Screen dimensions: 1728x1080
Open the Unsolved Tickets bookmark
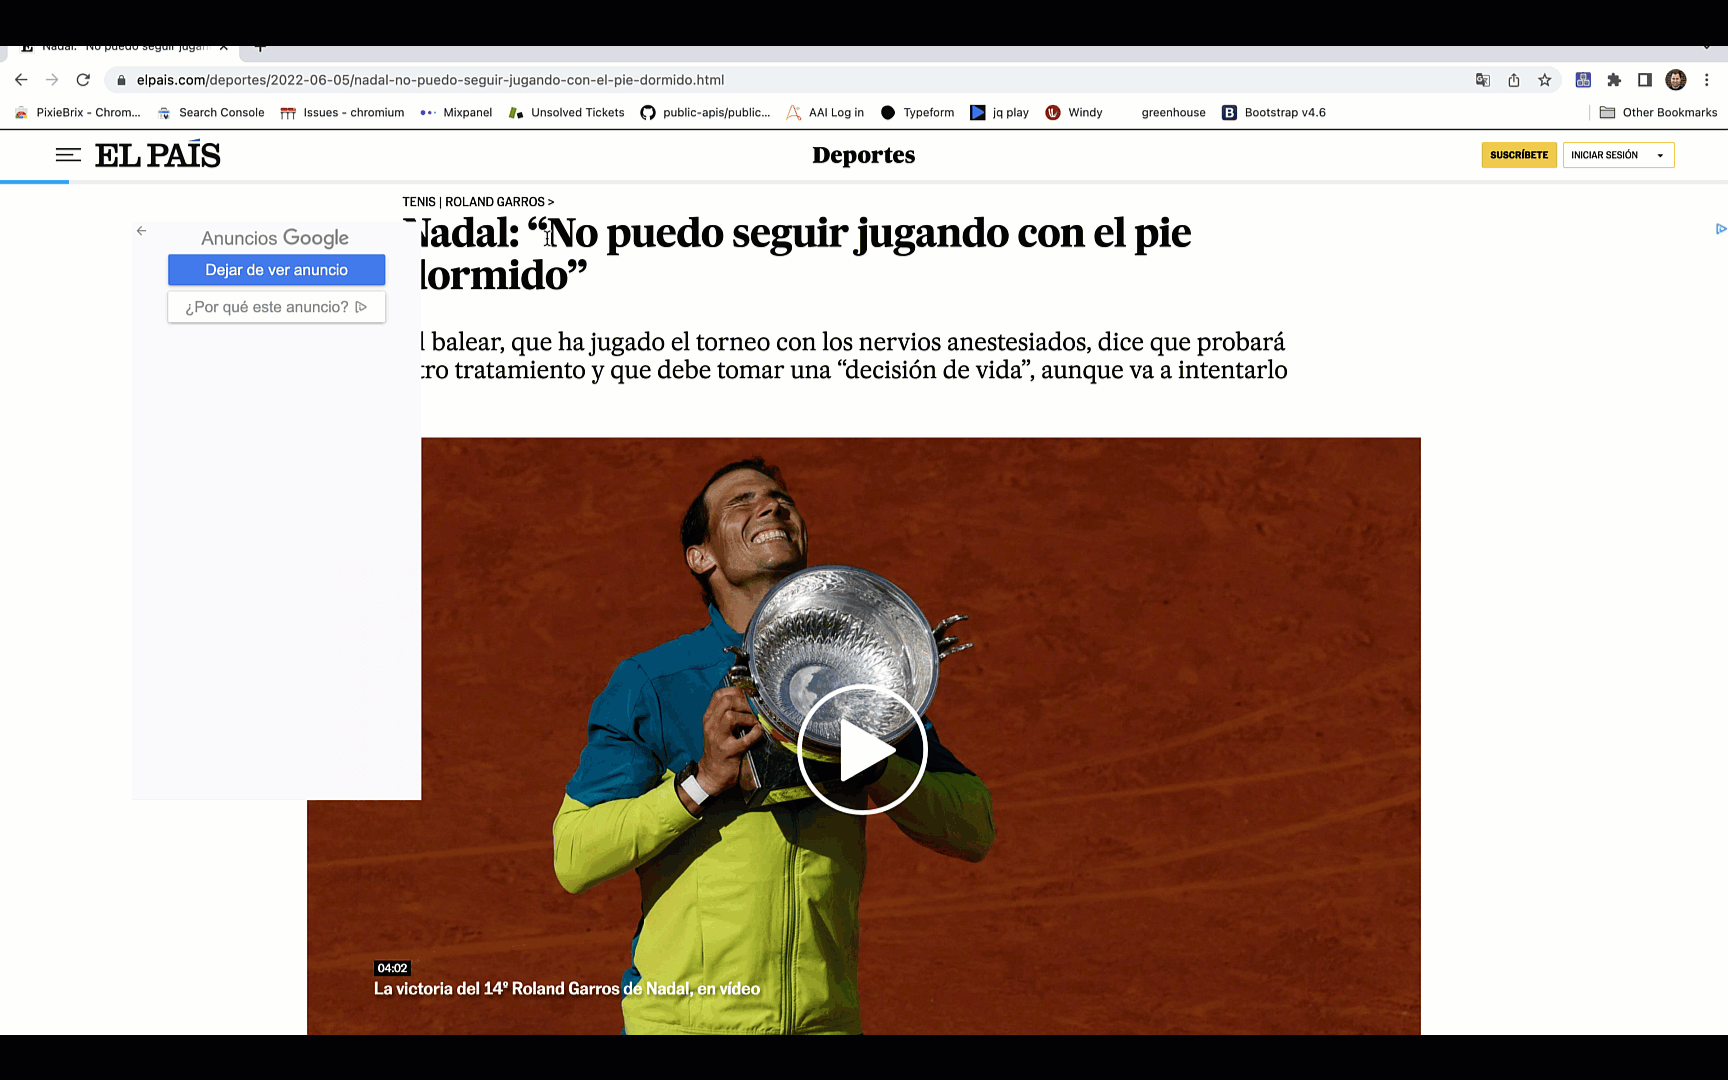tap(567, 113)
